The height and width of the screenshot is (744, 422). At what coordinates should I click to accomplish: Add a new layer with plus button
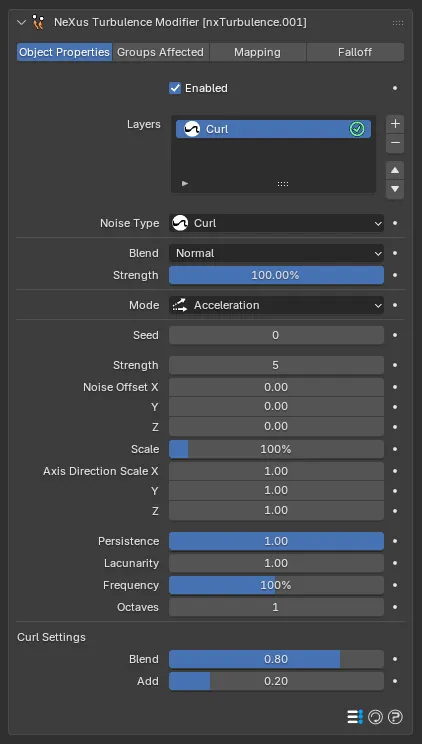pyautogui.click(x=395, y=124)
